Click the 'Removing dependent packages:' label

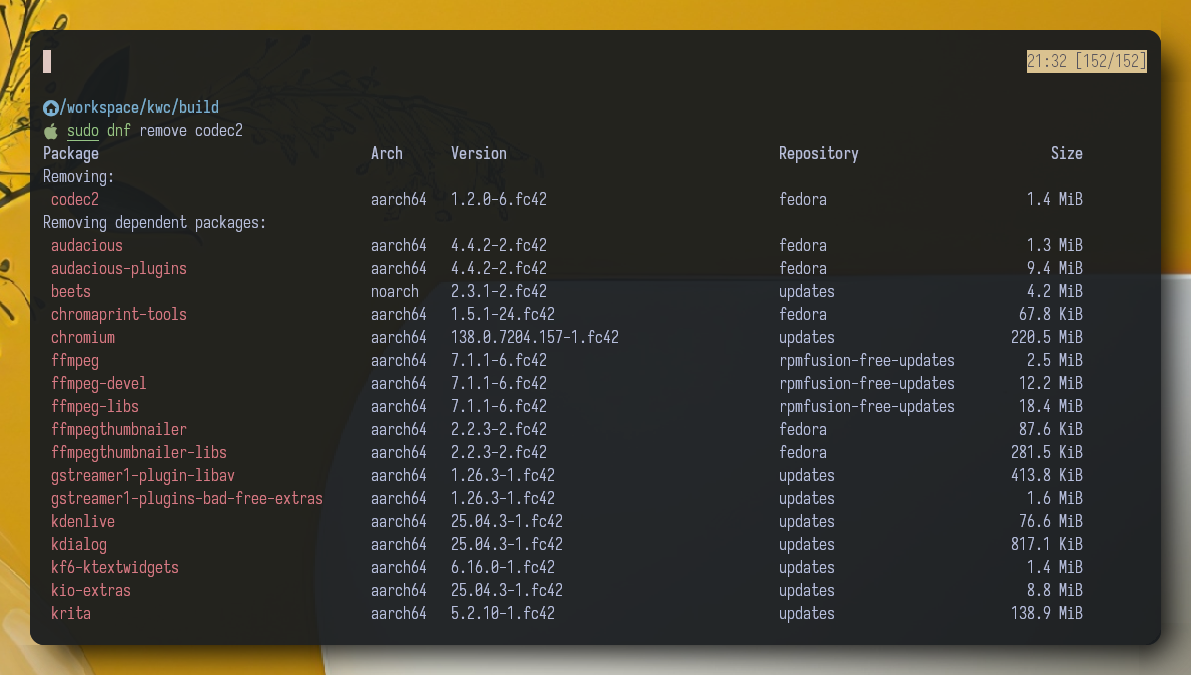[x=155, y=222]
